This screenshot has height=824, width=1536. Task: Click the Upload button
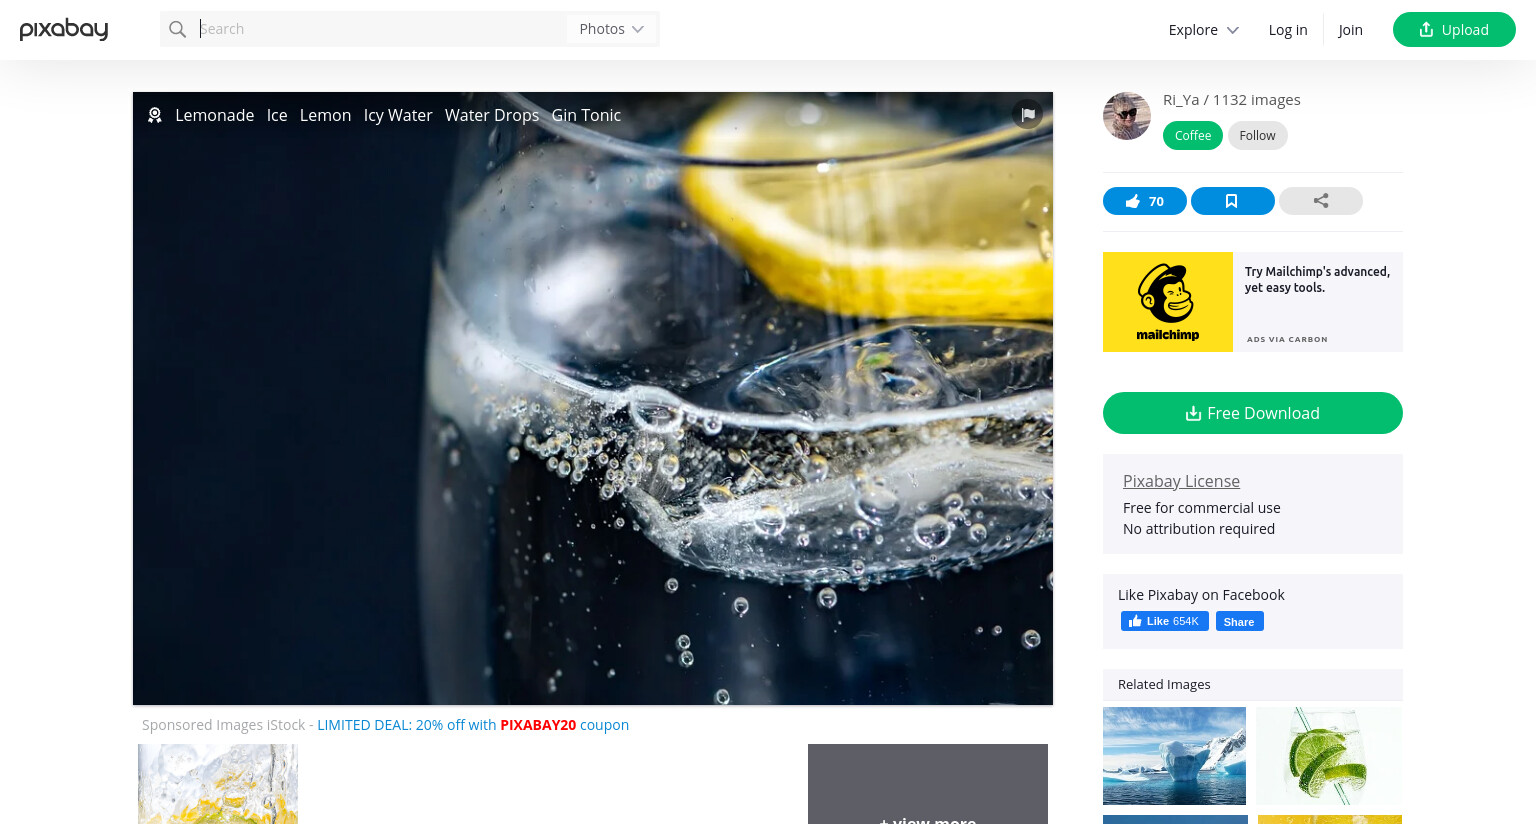click(x=1454, y=30)
